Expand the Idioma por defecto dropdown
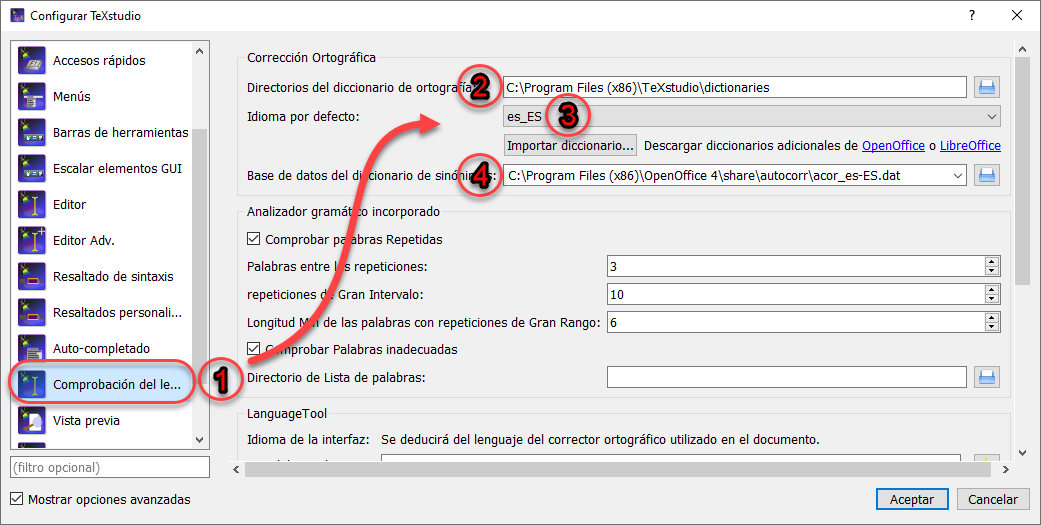The width and height of the screenshot is (1041, 525). (x=991, y=116)
